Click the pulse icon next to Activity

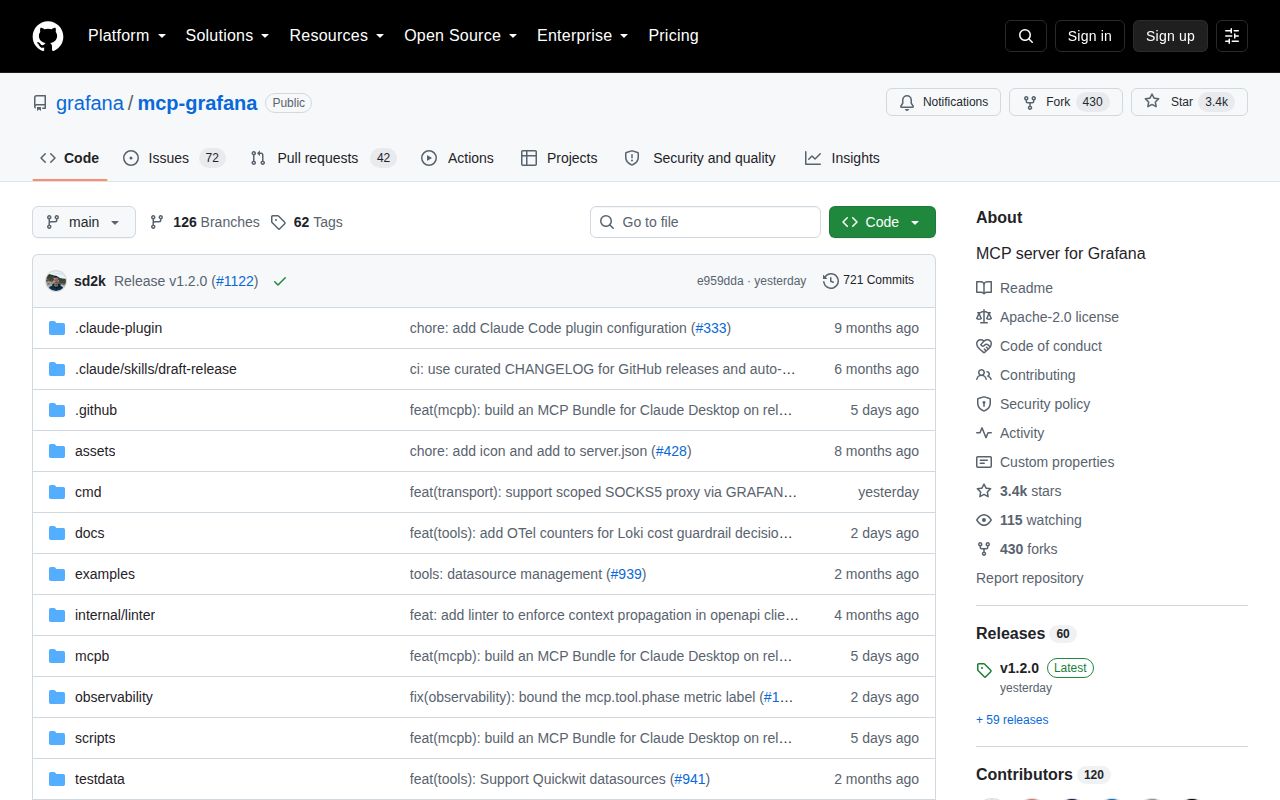(984, 433)
